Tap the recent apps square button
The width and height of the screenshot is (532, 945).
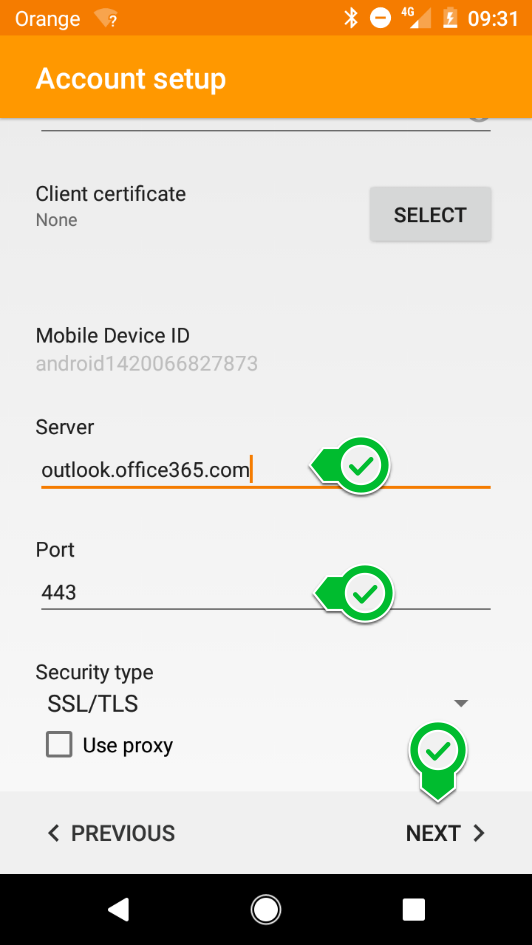tap(413, 909)
